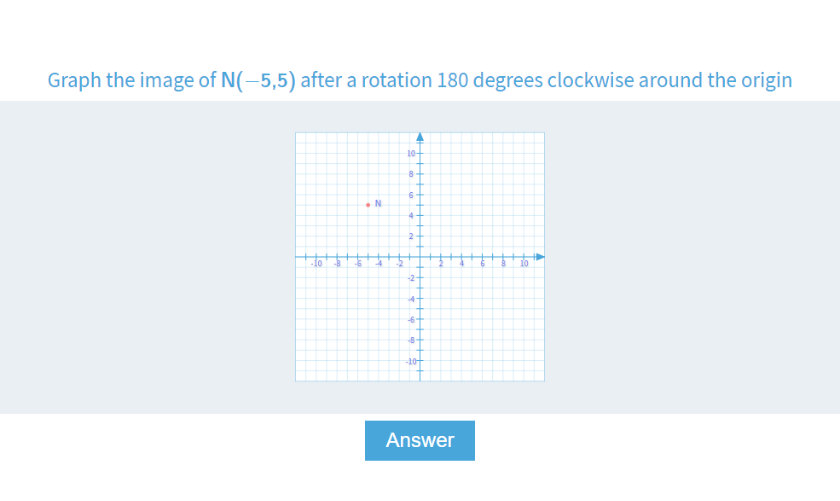Viewport: 840px width, 501px height.
Task: Click the red point N on the graph
Action: click(368, 205)
